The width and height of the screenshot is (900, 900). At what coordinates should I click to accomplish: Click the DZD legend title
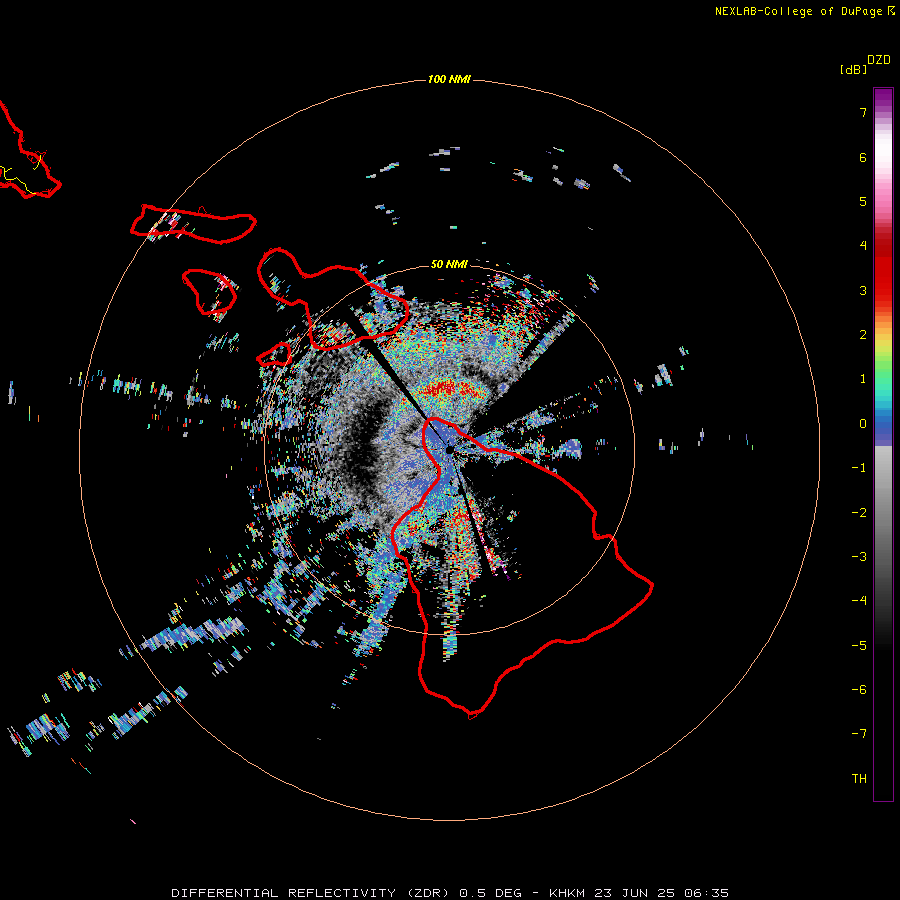click(x=879, y=60)
